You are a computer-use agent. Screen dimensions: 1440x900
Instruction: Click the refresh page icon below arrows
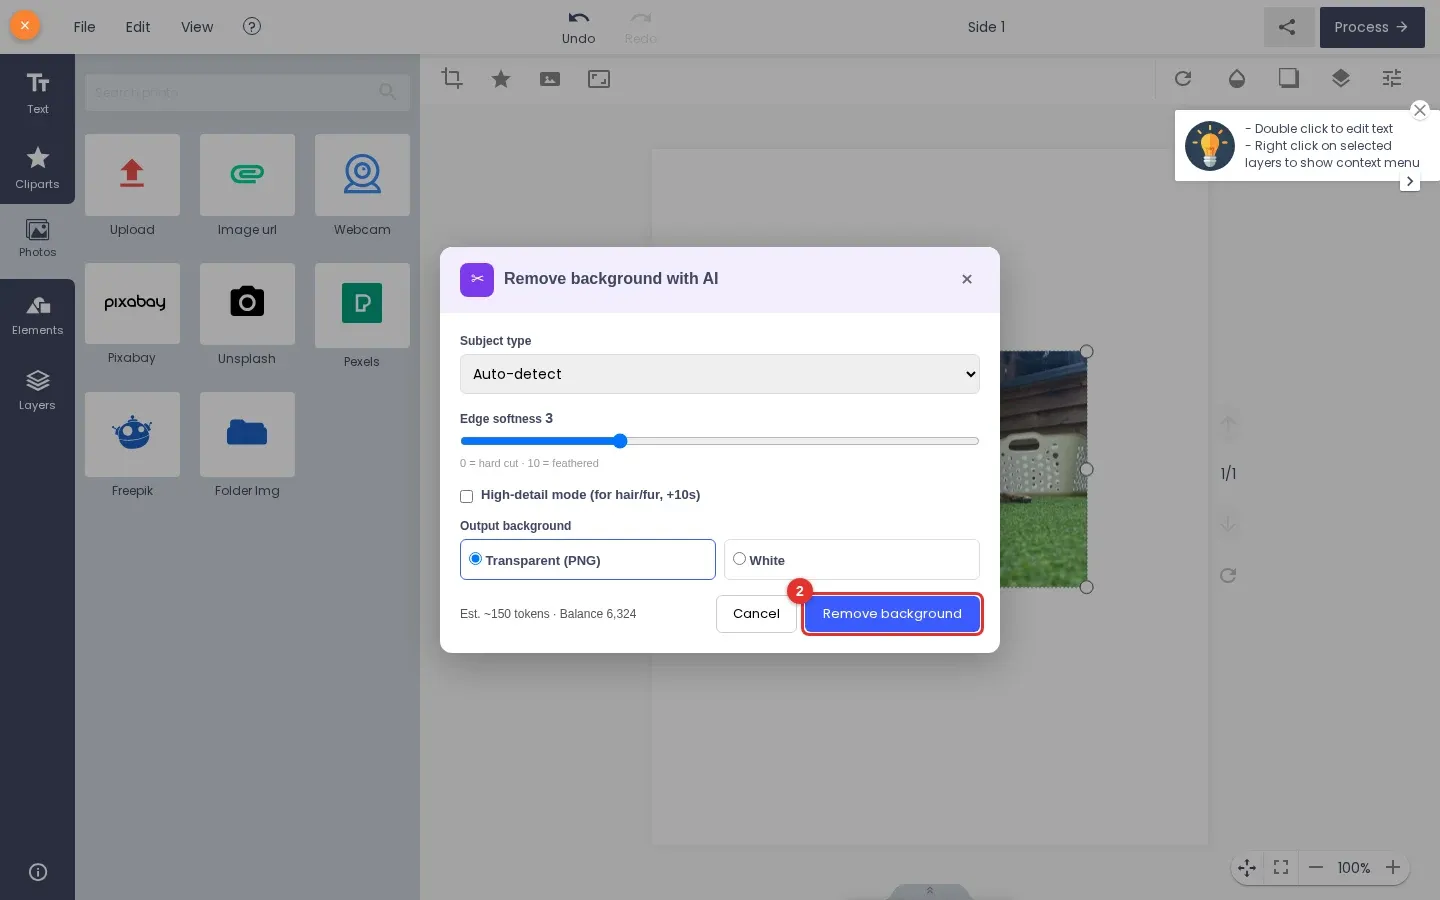pyautogui.click(x=1228, y=575)
